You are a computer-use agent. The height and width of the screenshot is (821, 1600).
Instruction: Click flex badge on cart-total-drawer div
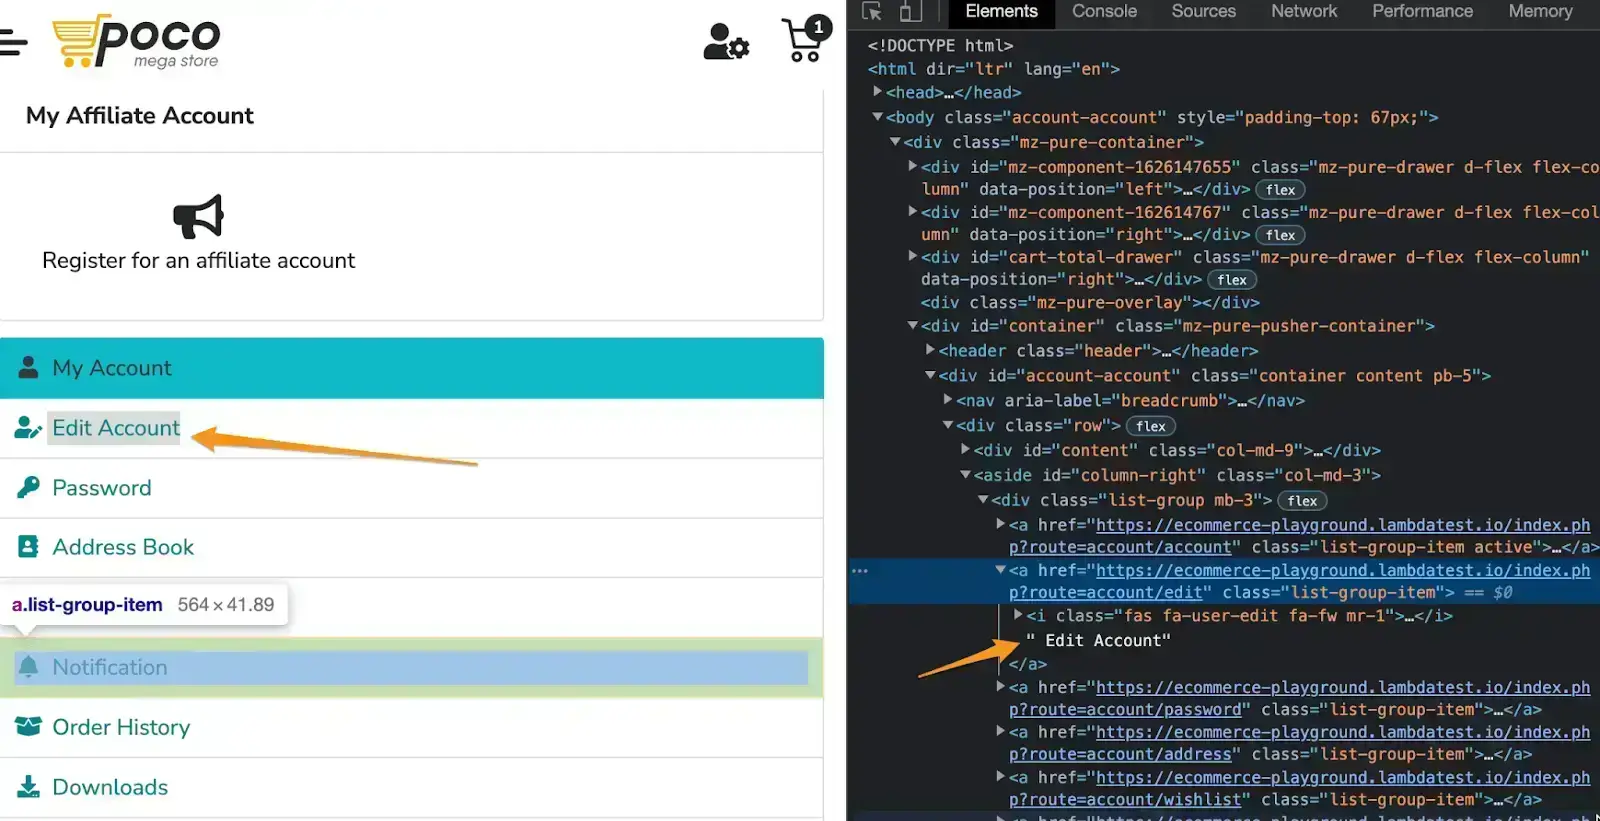(1232, 280)
